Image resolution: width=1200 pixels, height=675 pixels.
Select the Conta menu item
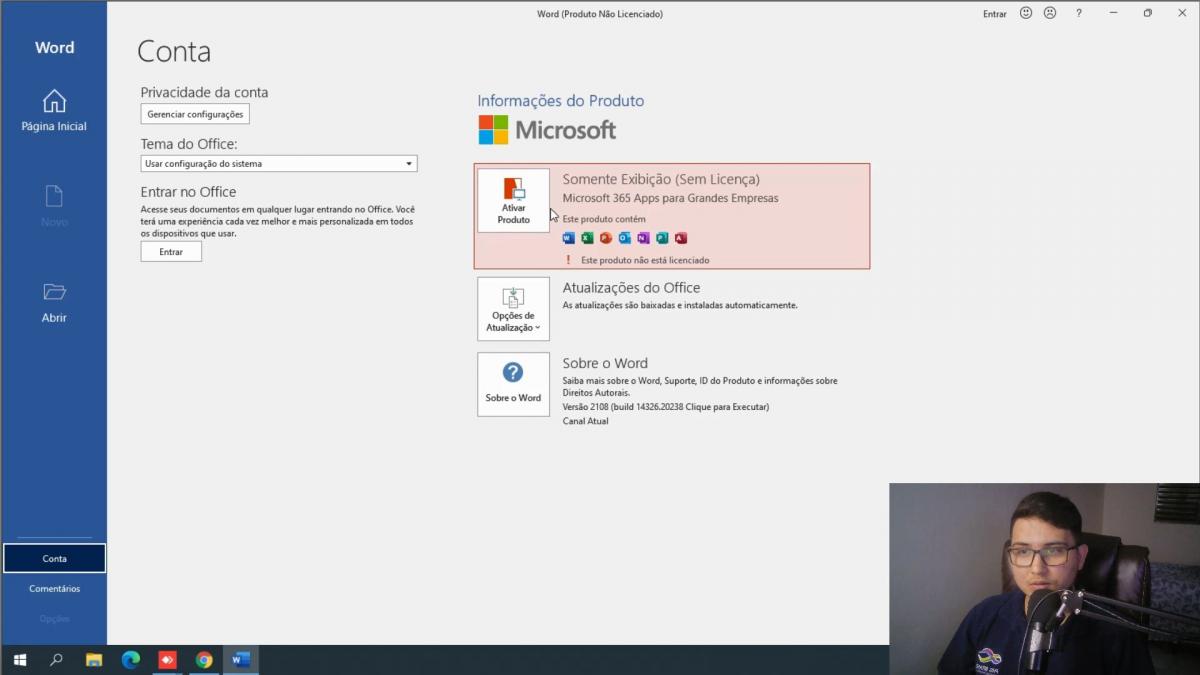coord(54,559)
